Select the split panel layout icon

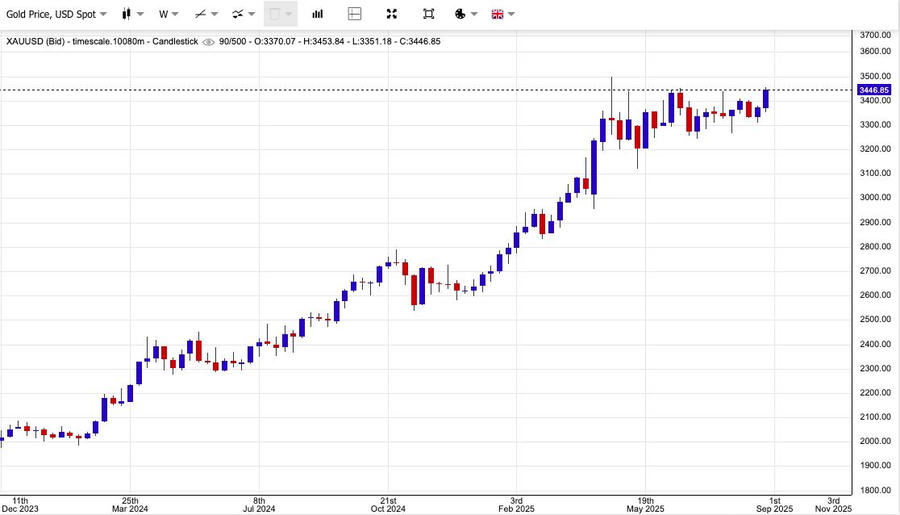click(354, 14)
